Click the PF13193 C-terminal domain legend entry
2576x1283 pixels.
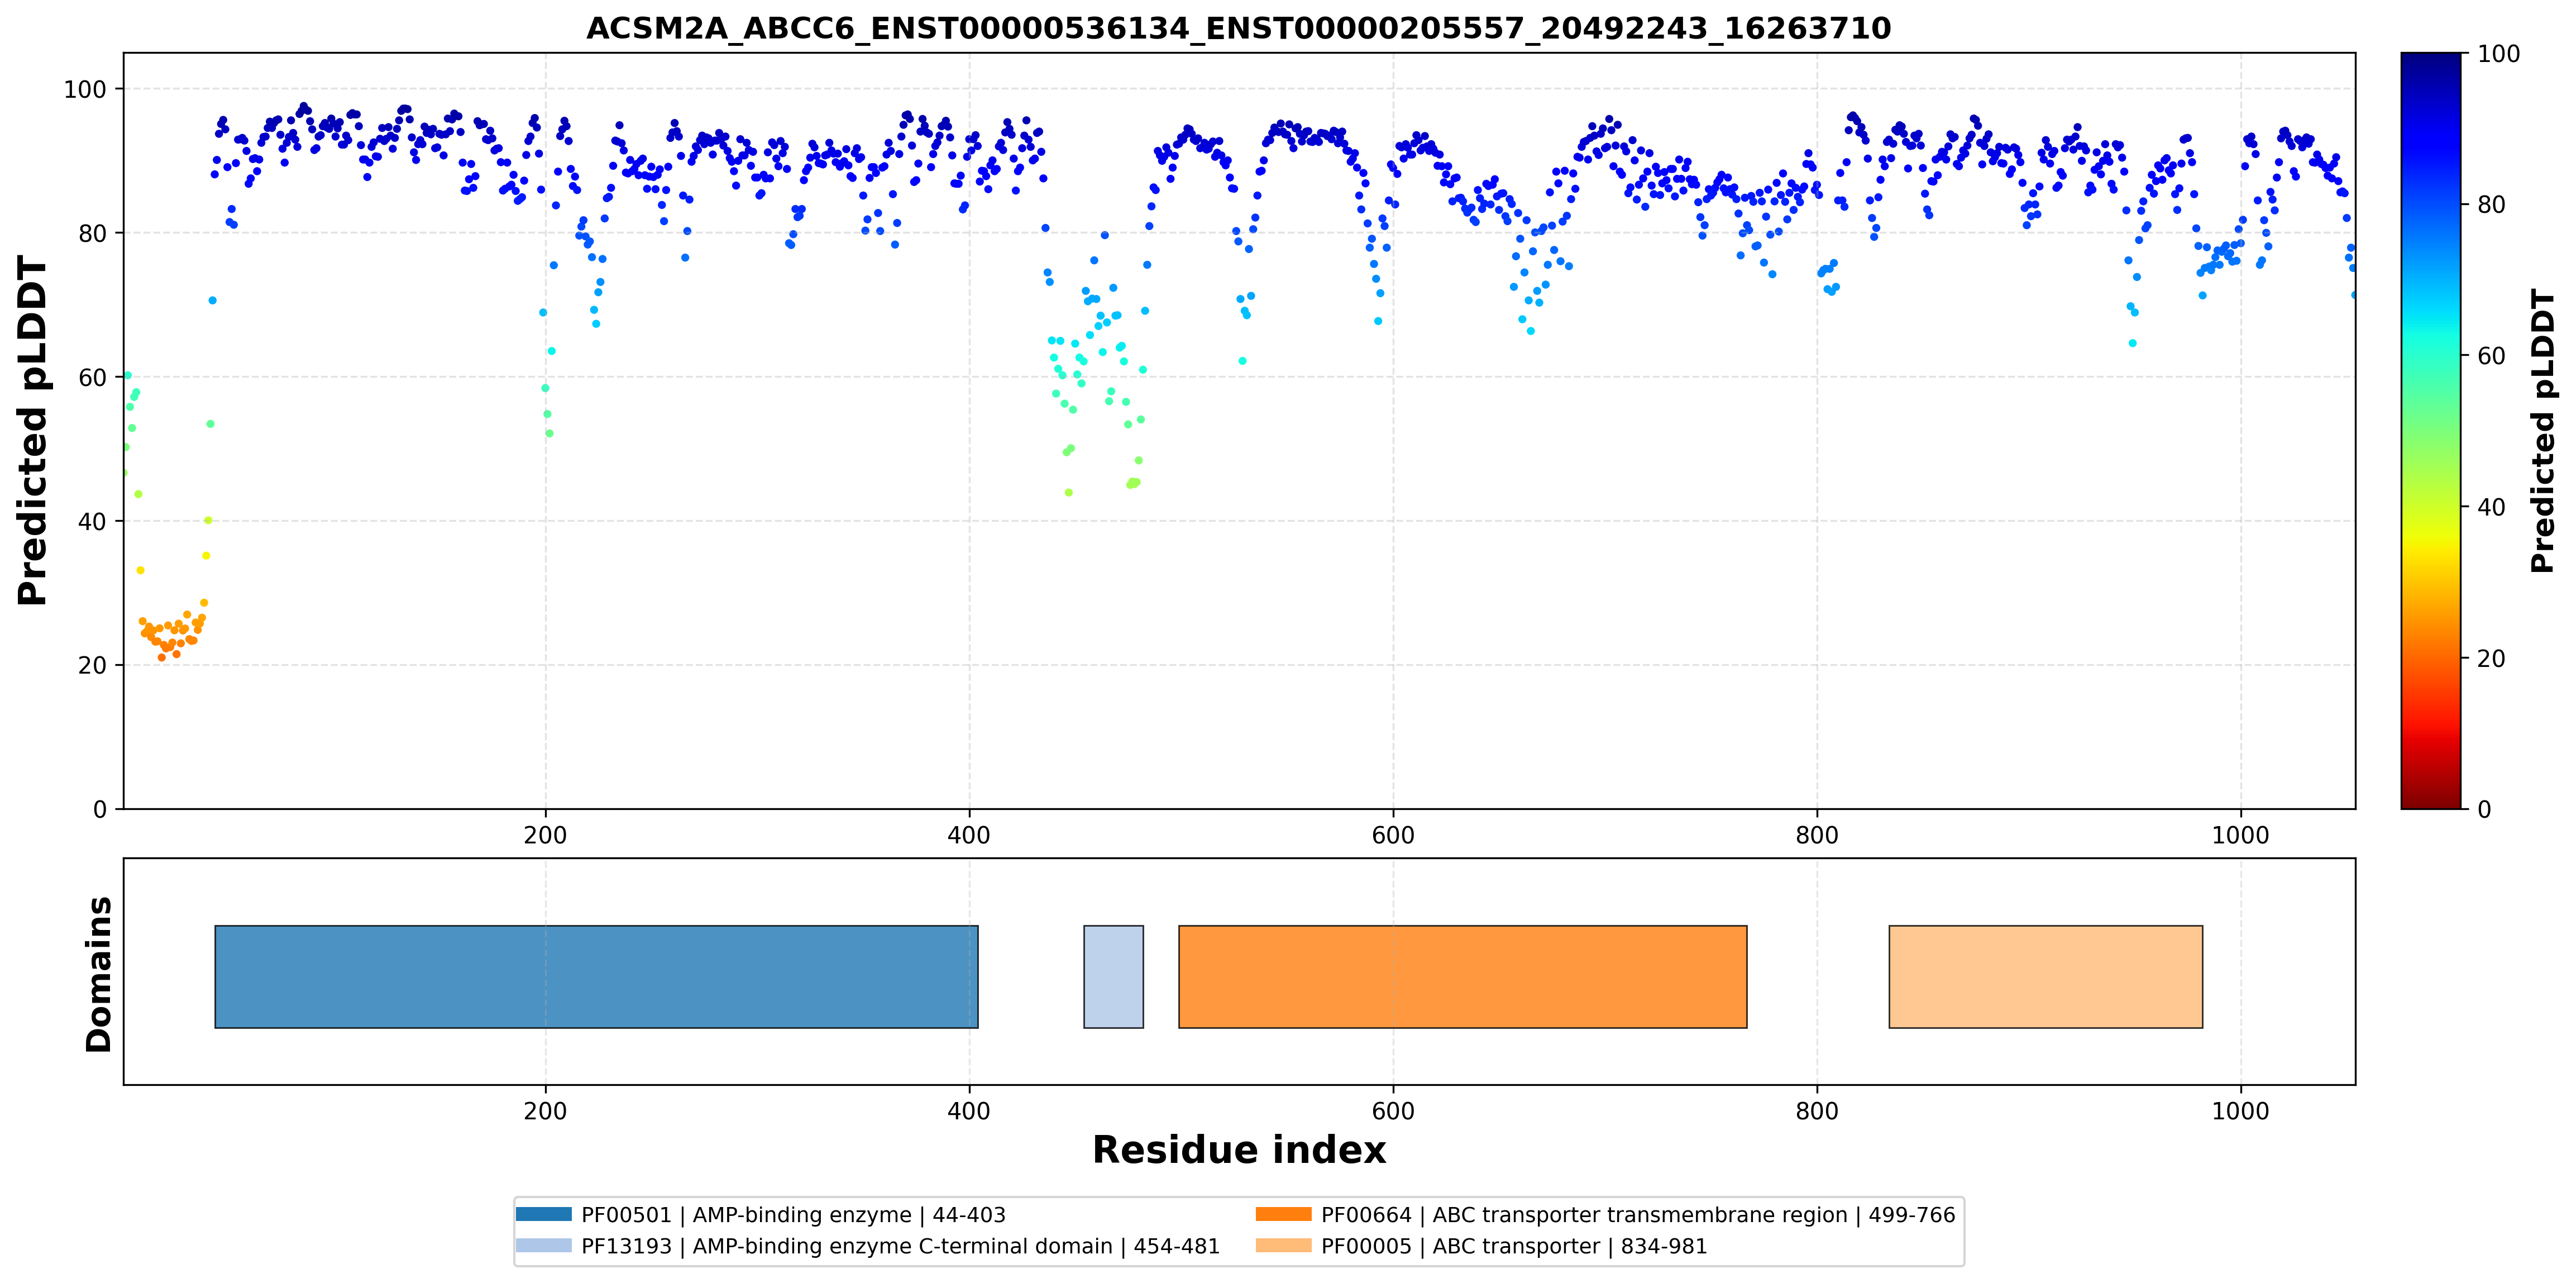tap(868, 1246)
